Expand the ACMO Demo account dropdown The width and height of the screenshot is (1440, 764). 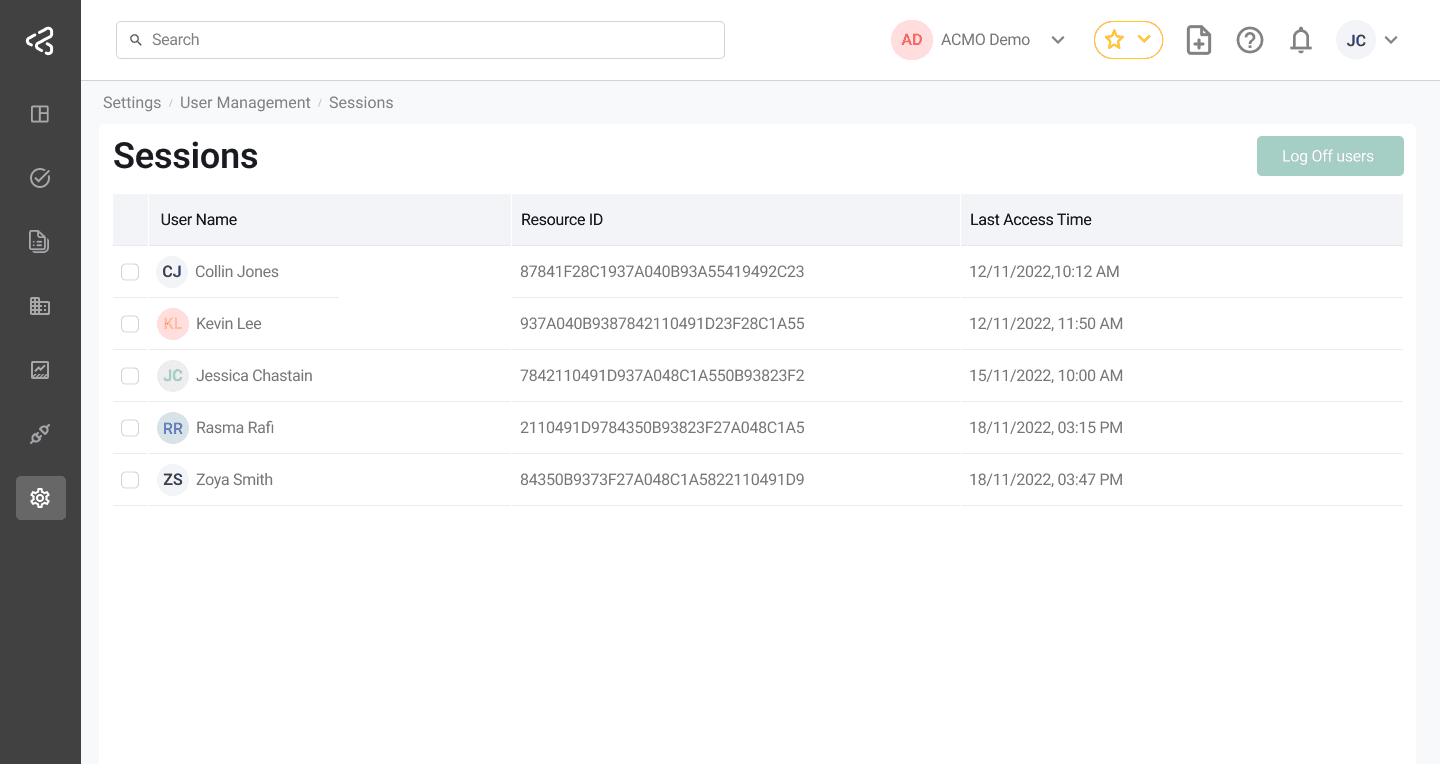point(1057,40)
